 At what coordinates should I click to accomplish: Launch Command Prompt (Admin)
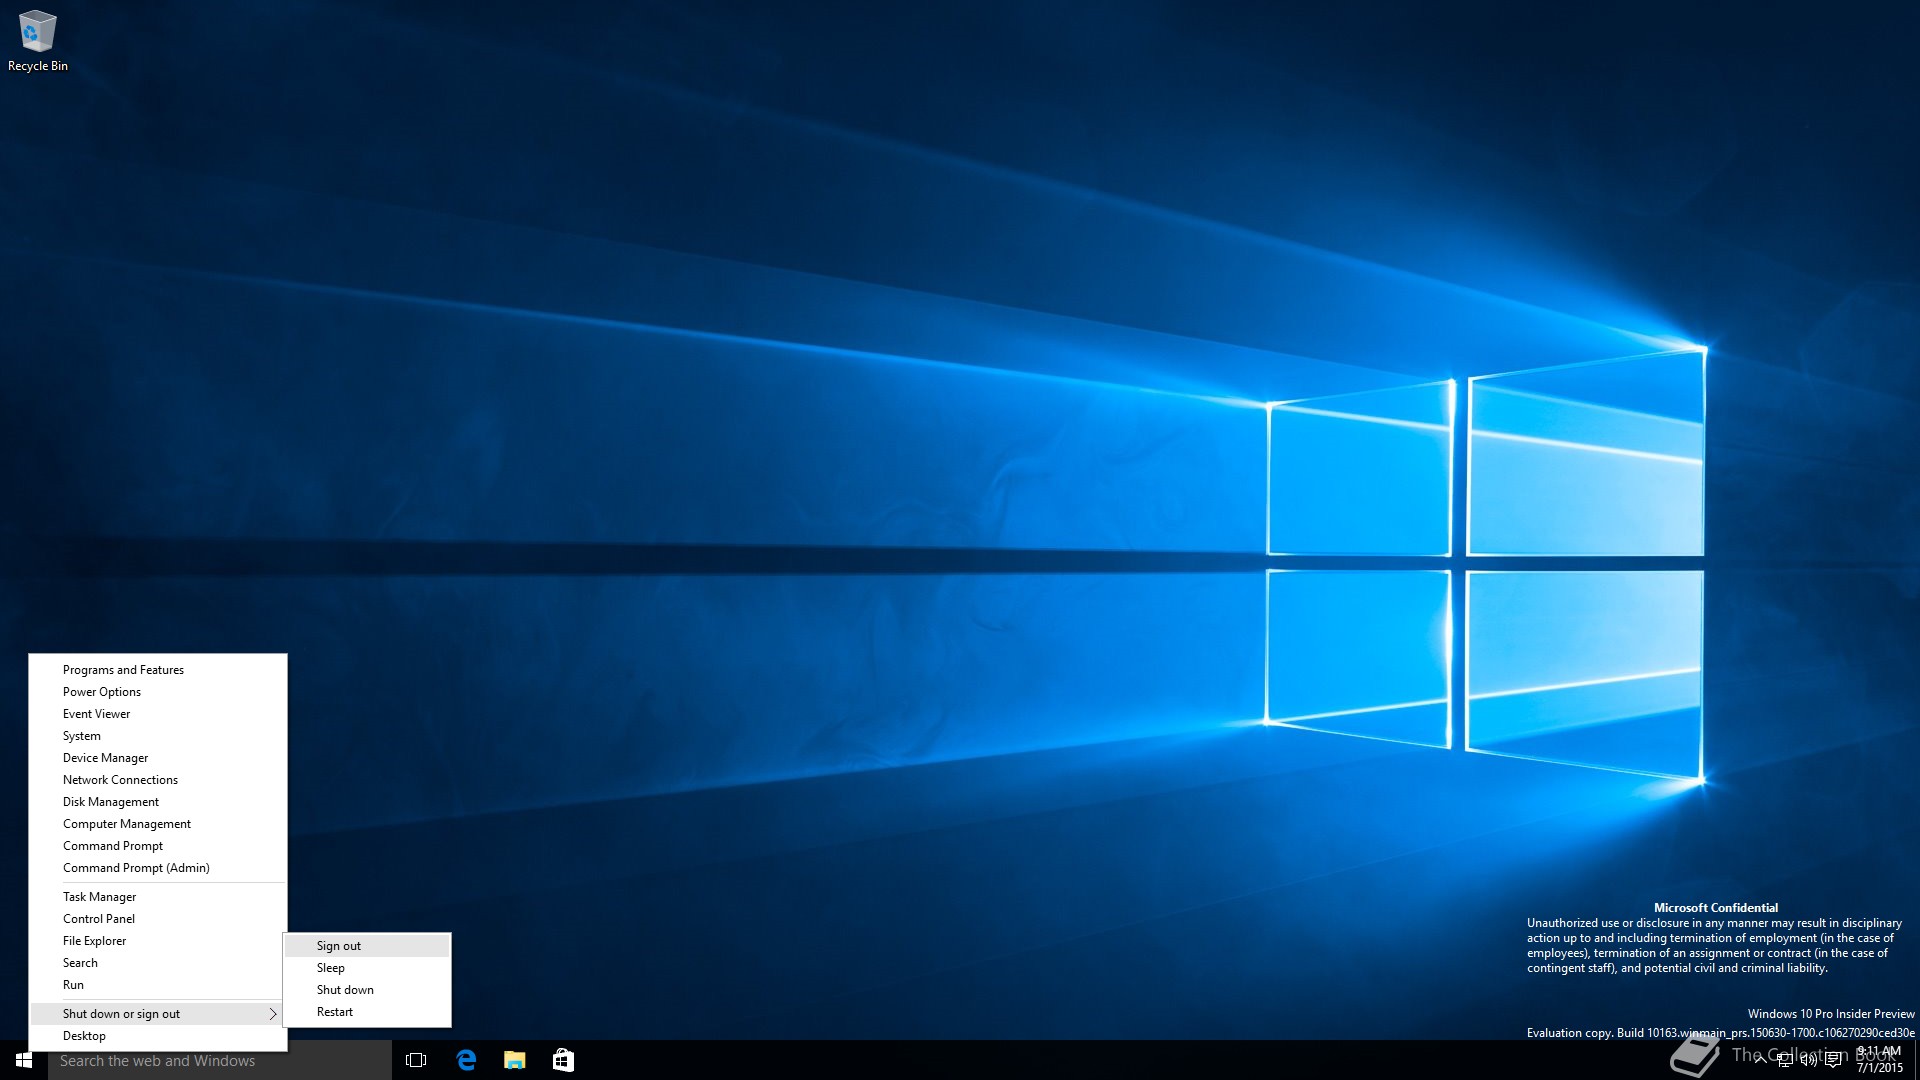point(136,868)
